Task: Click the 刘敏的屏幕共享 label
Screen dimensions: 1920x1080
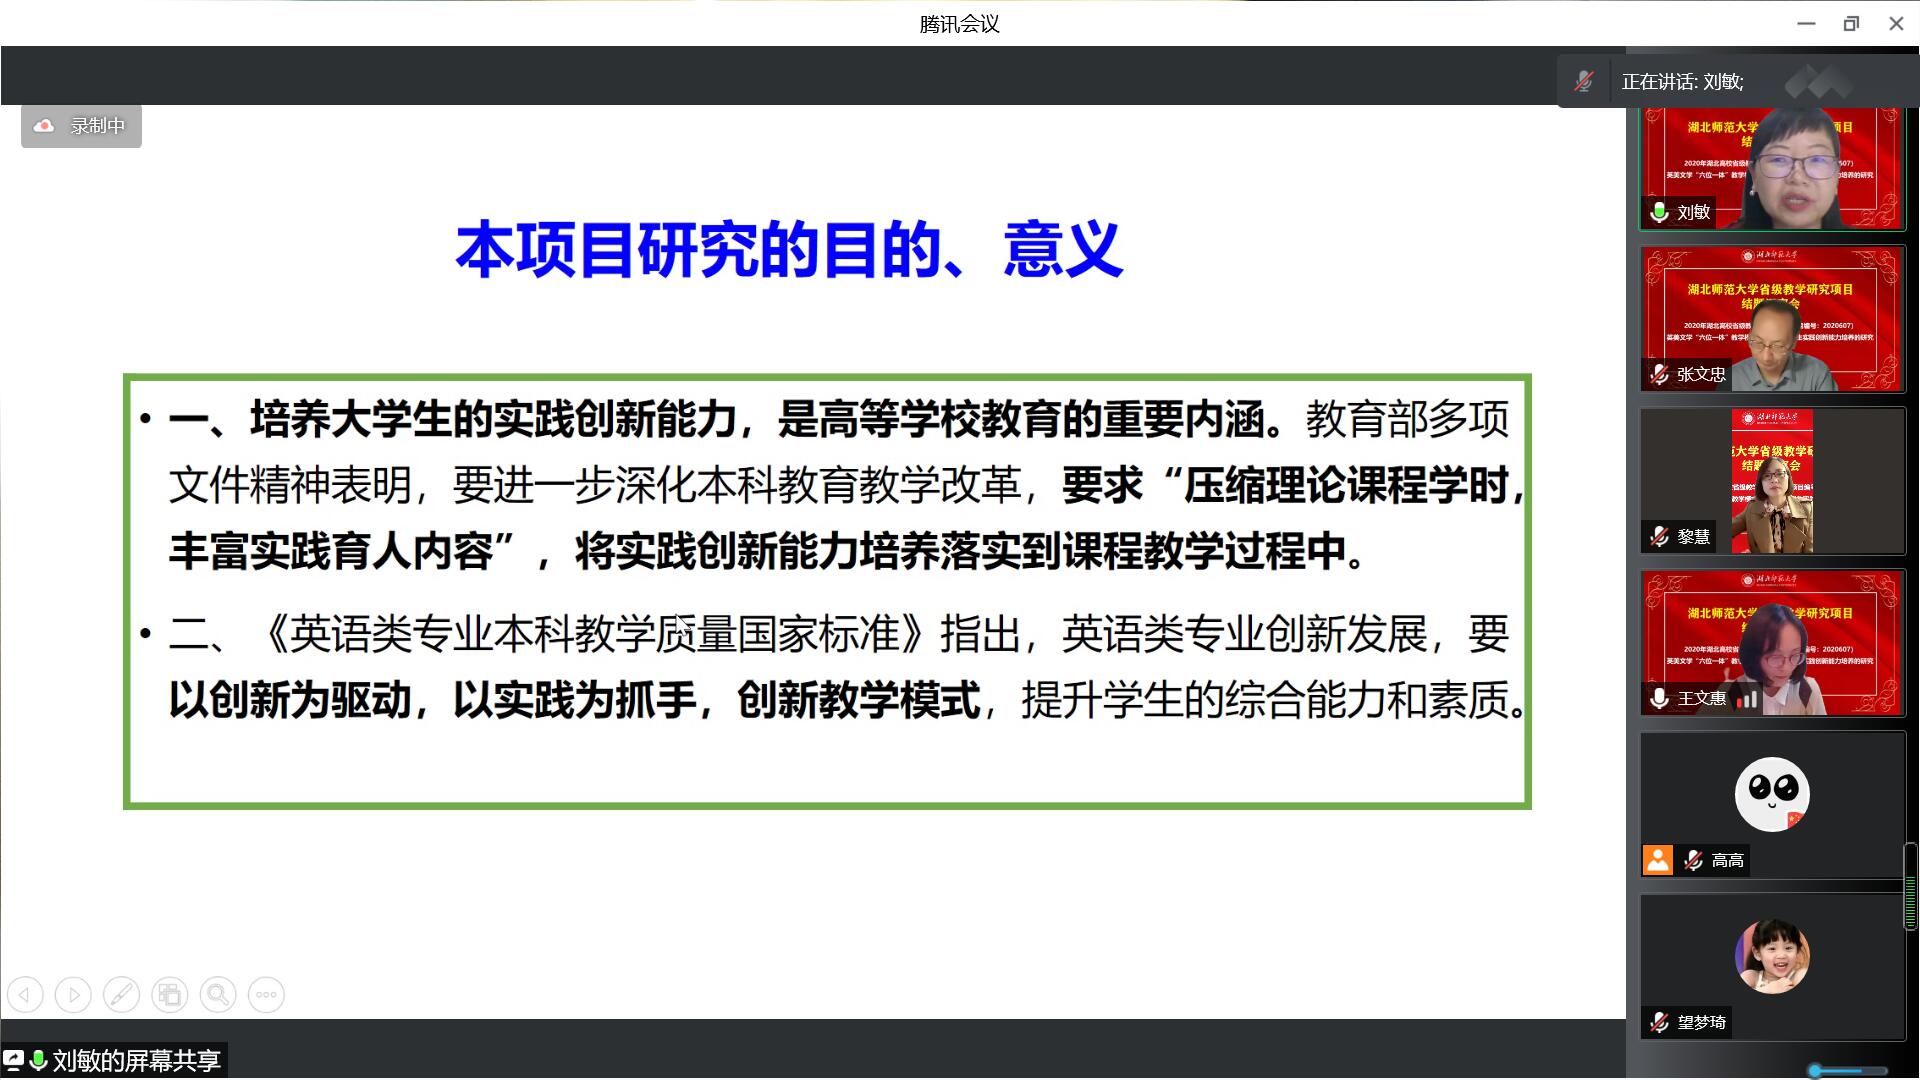Action: click(136, 1060)
